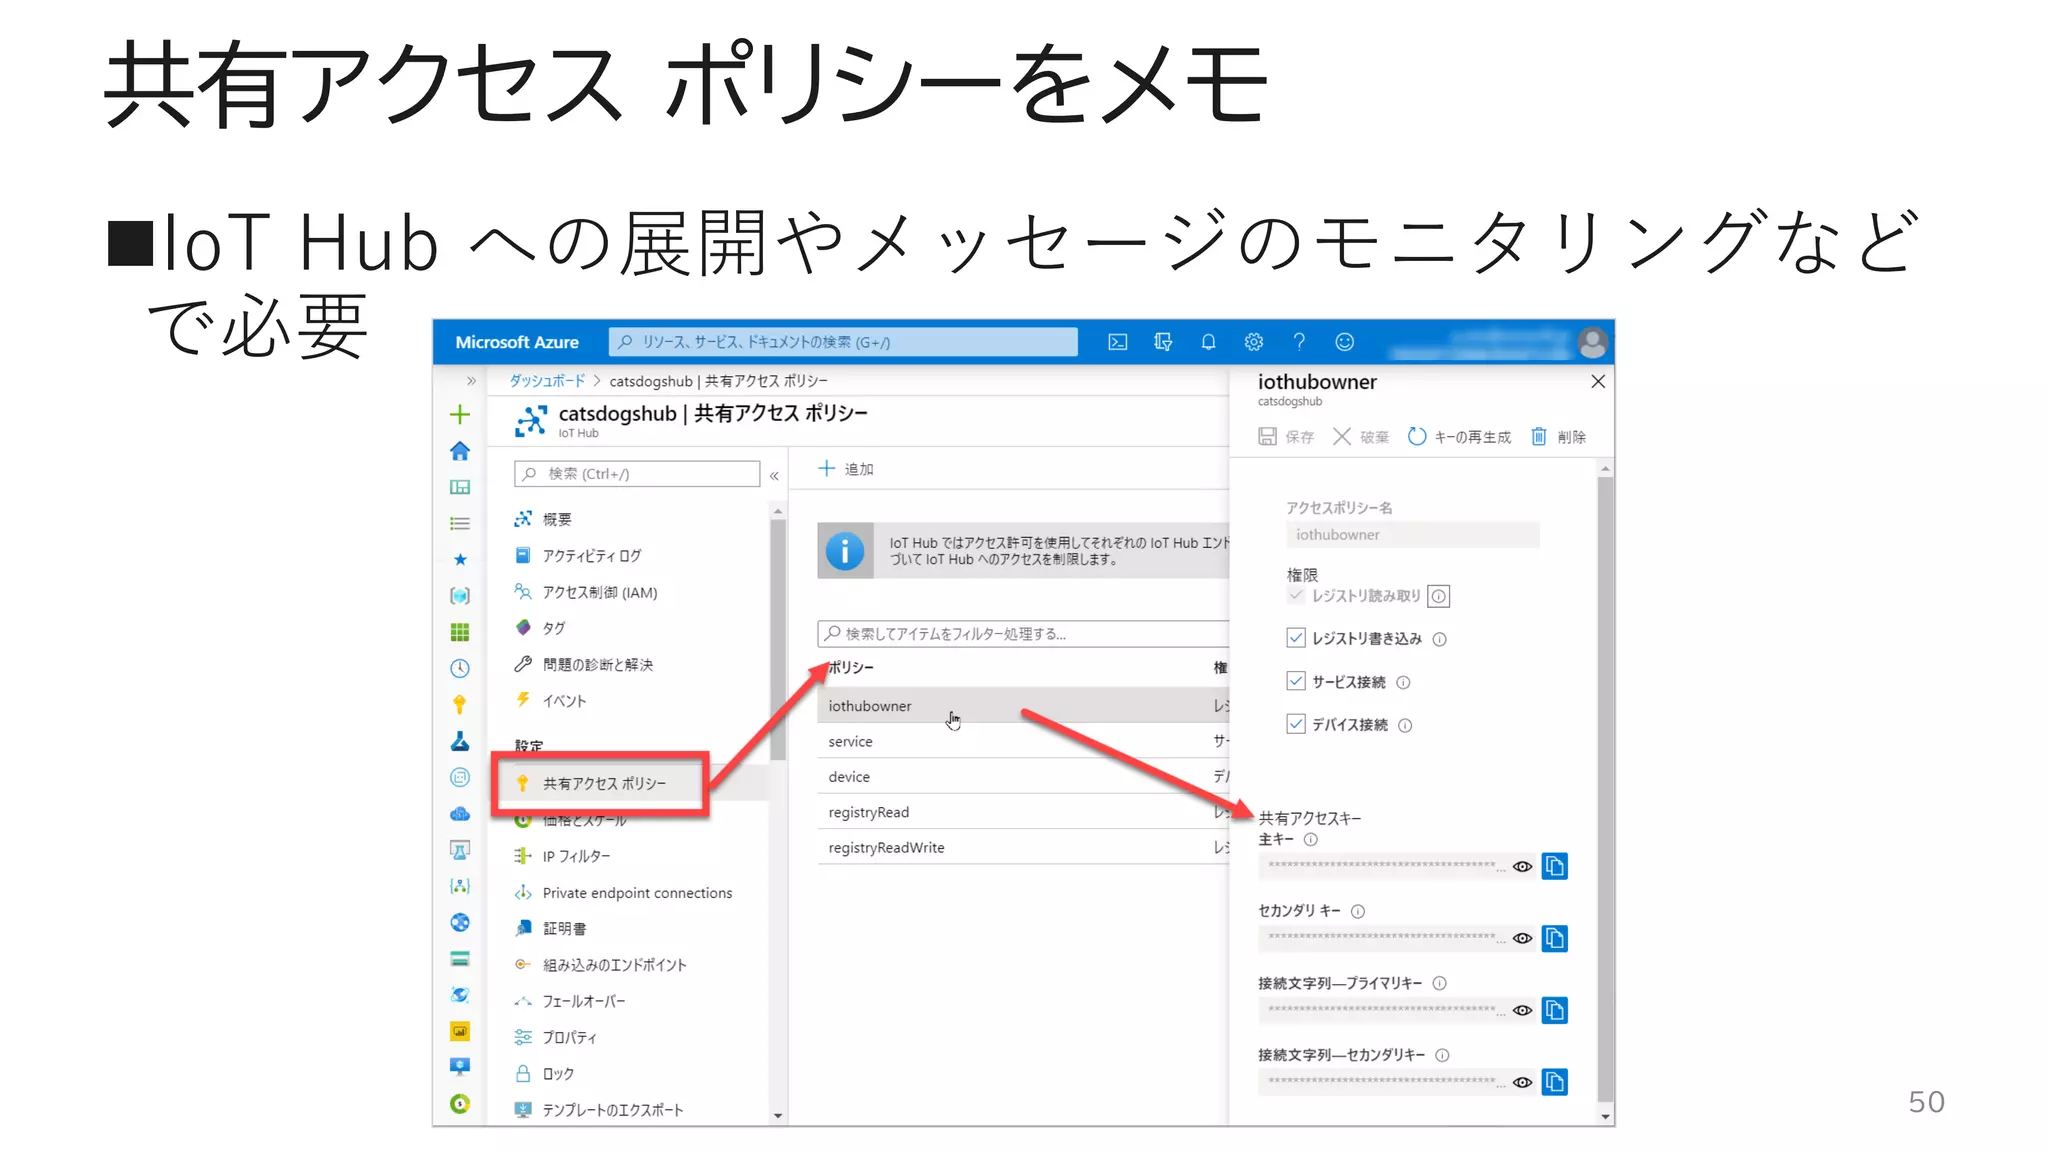Click resource menu search box 検索 (Ctrl+/)
This screenshot has width=2048, height=1152.
tap(637, 474)
